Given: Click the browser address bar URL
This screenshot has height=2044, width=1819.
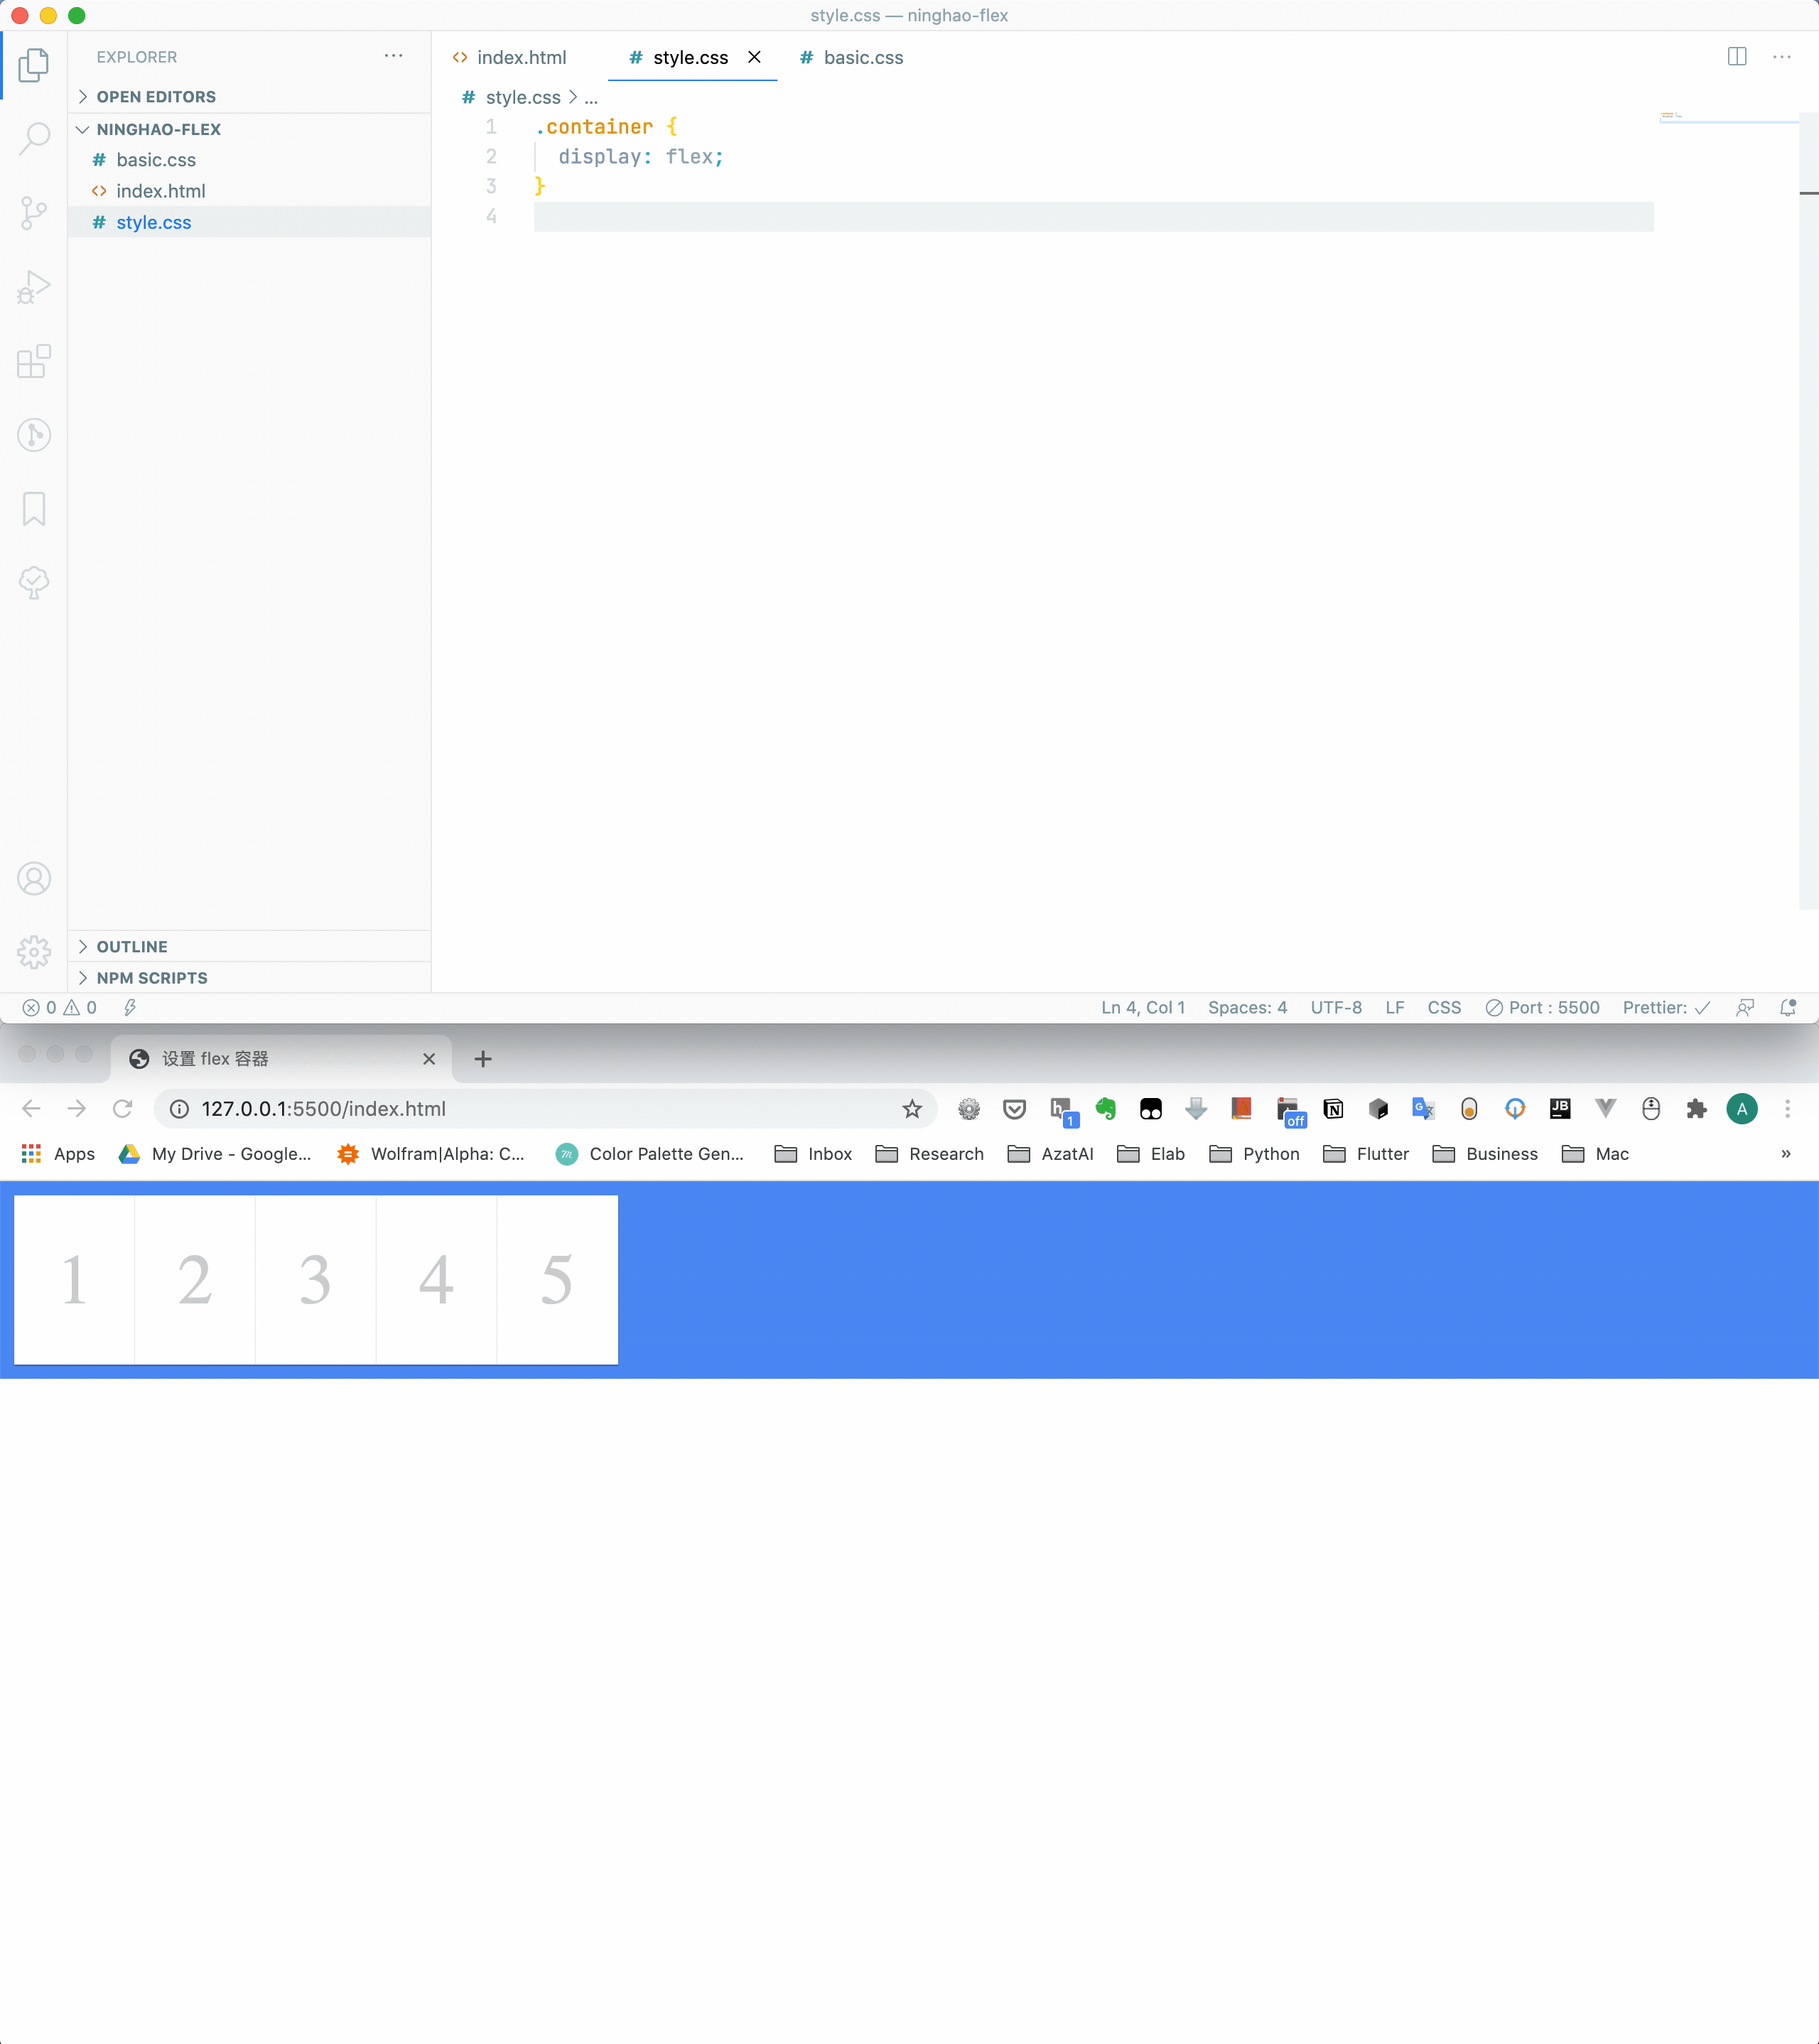Looking at the screenshot, I should (324, 1109).
